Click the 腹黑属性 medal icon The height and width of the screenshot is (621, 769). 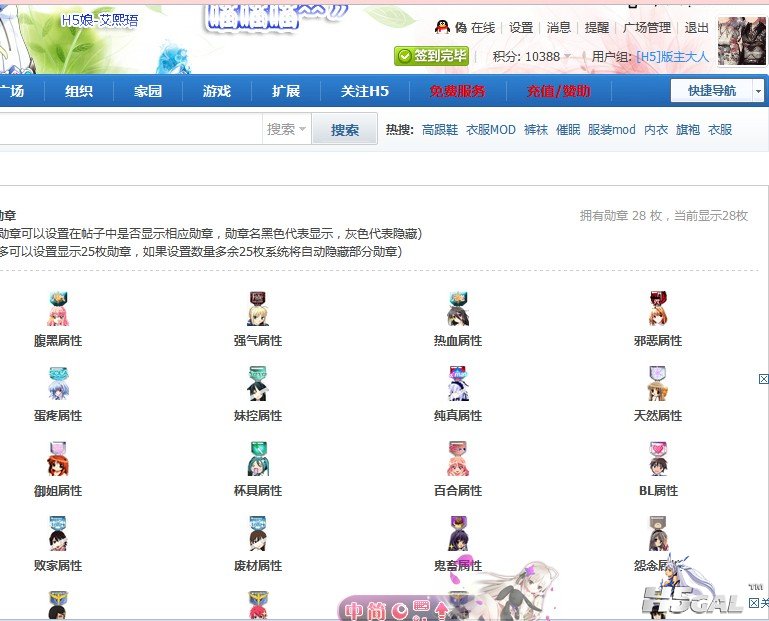[58, 310]
